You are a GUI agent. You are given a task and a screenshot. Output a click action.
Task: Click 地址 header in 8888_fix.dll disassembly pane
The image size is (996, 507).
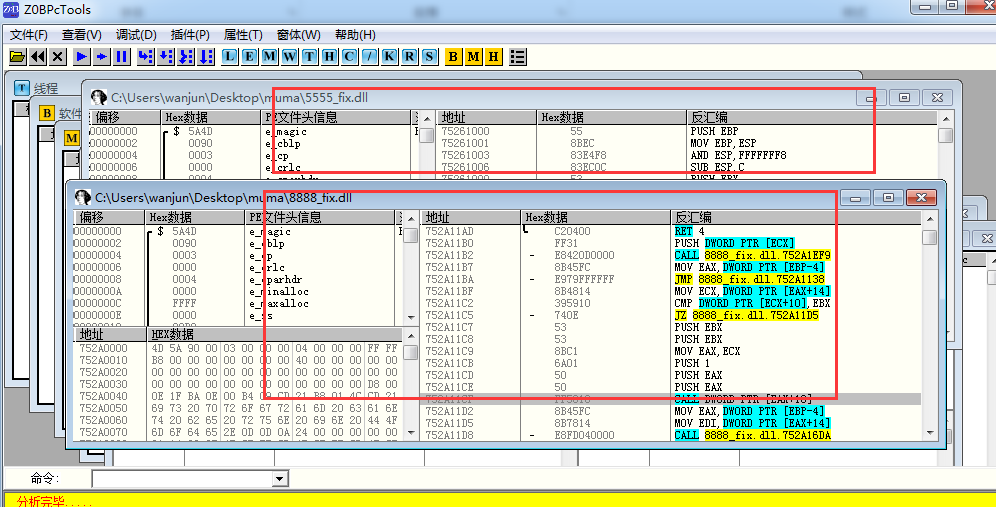[x=471, y=217]
